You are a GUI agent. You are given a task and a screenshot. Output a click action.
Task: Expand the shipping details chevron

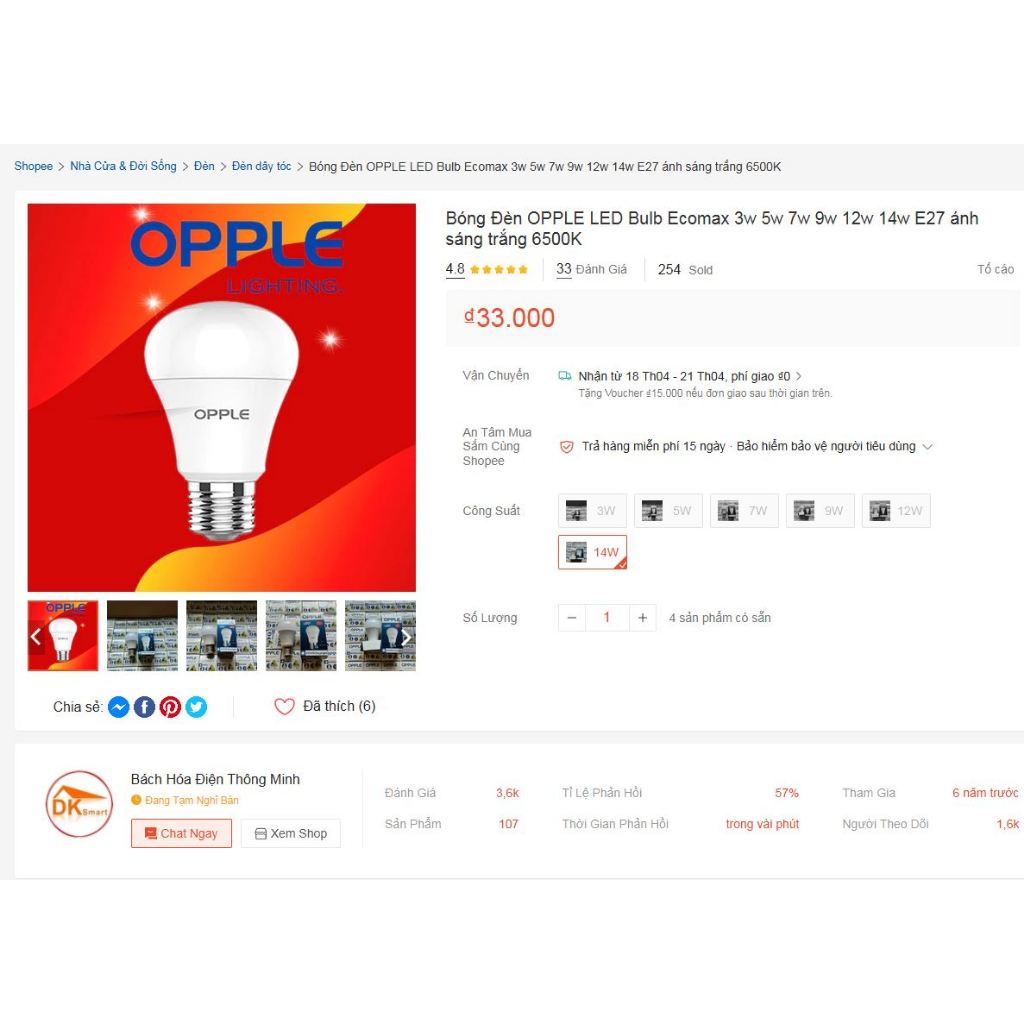pyautogui.click(x=799, y=376)
